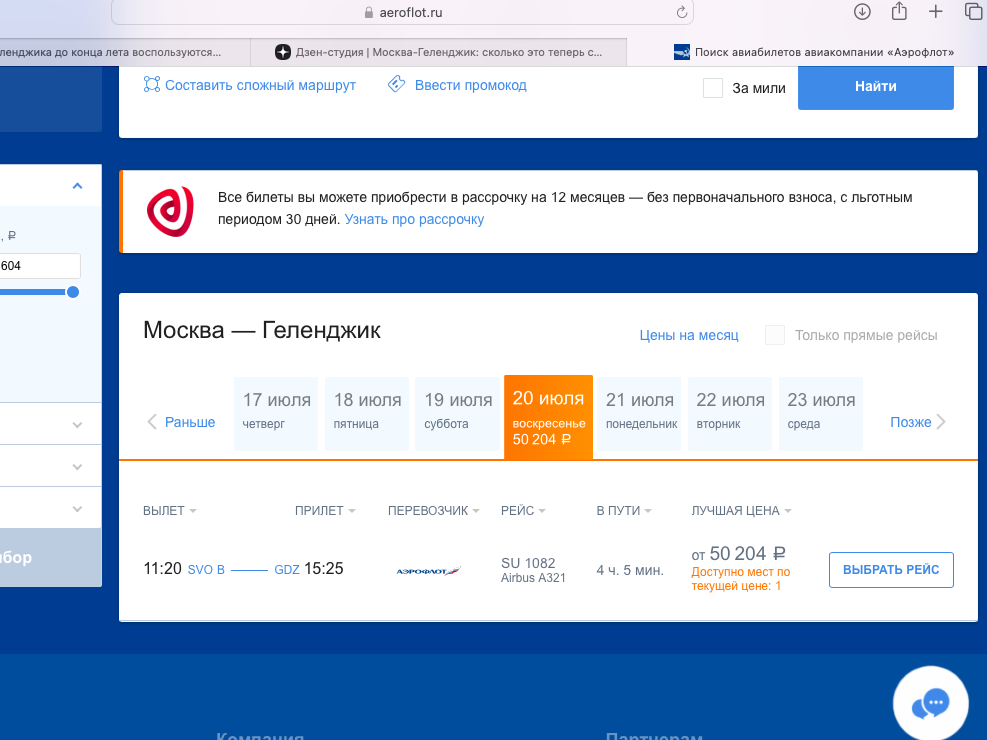Click the SVO B airport code
Screen dimensions: 987x740
206,570
